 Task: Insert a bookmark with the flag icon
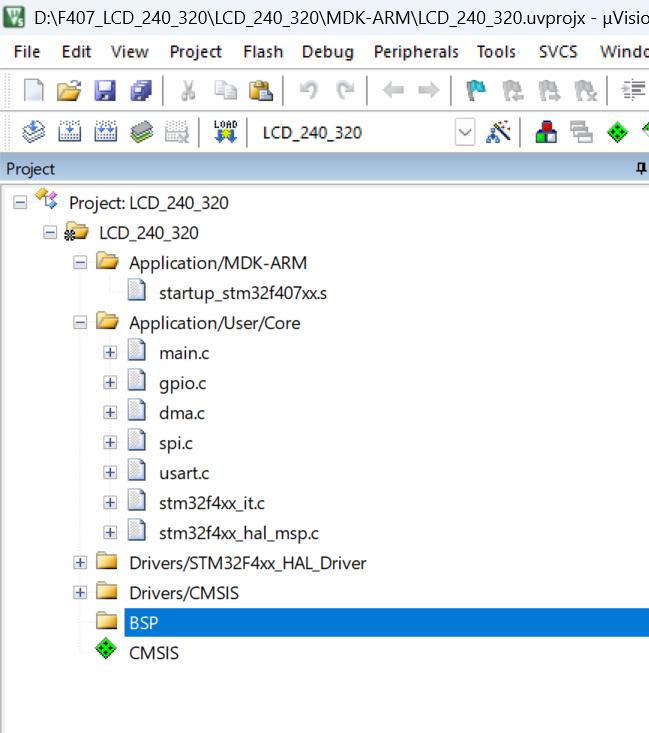click(x=476, y=90)
